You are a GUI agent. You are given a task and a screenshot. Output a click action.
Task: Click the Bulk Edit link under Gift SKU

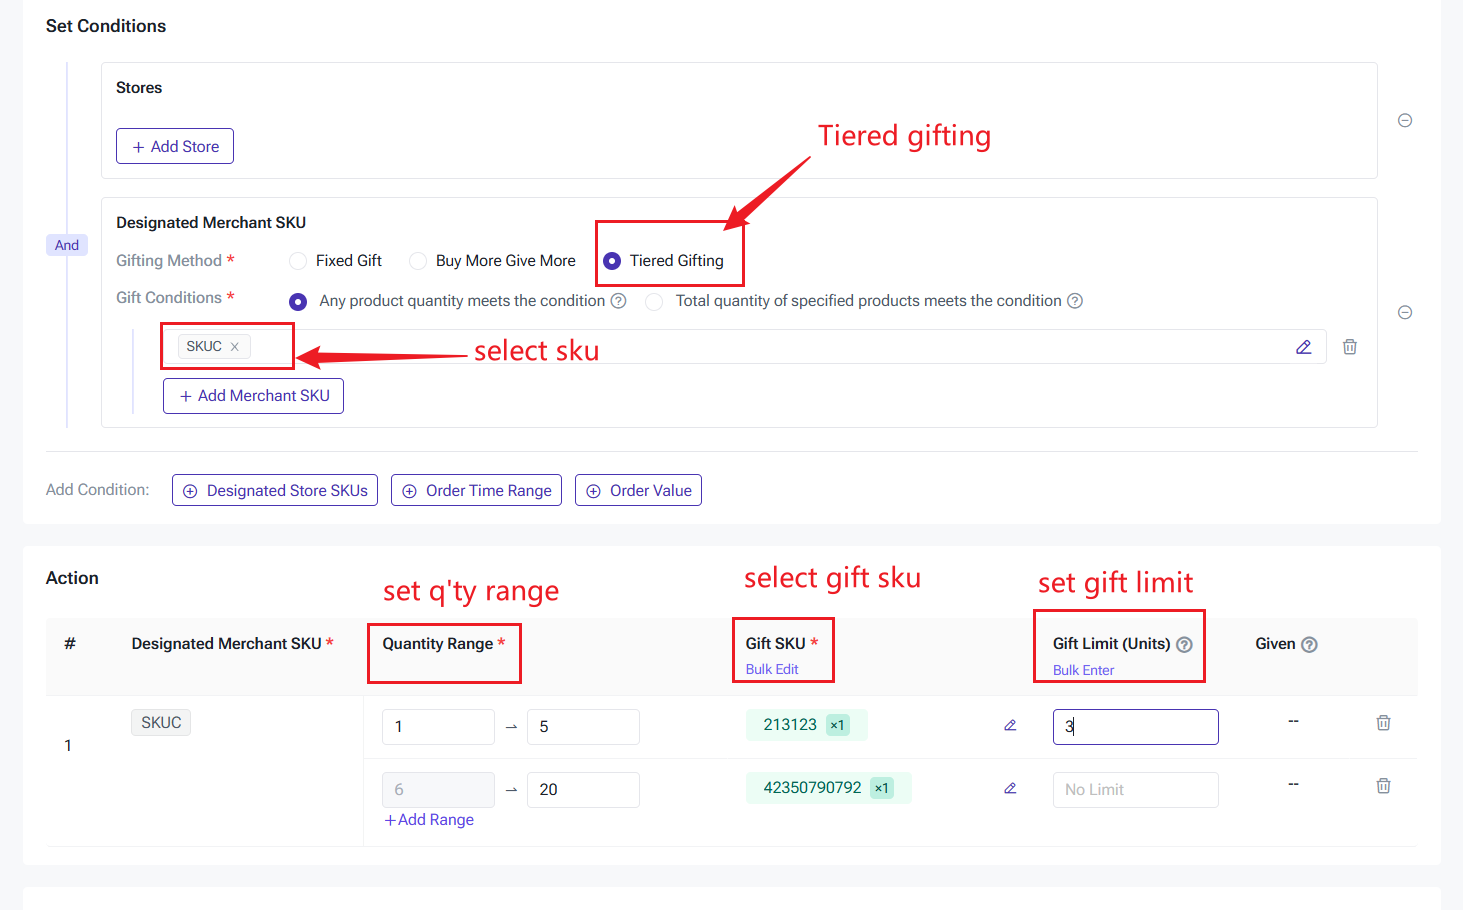pyautogui.click(x=772, y=669)
